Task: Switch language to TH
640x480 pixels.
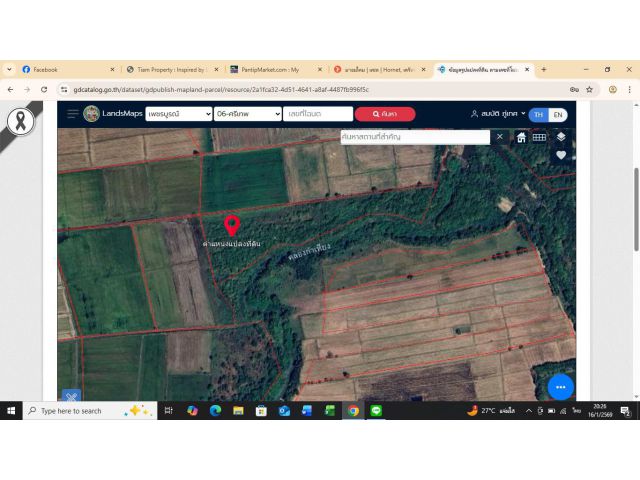Action: (539, 114)
